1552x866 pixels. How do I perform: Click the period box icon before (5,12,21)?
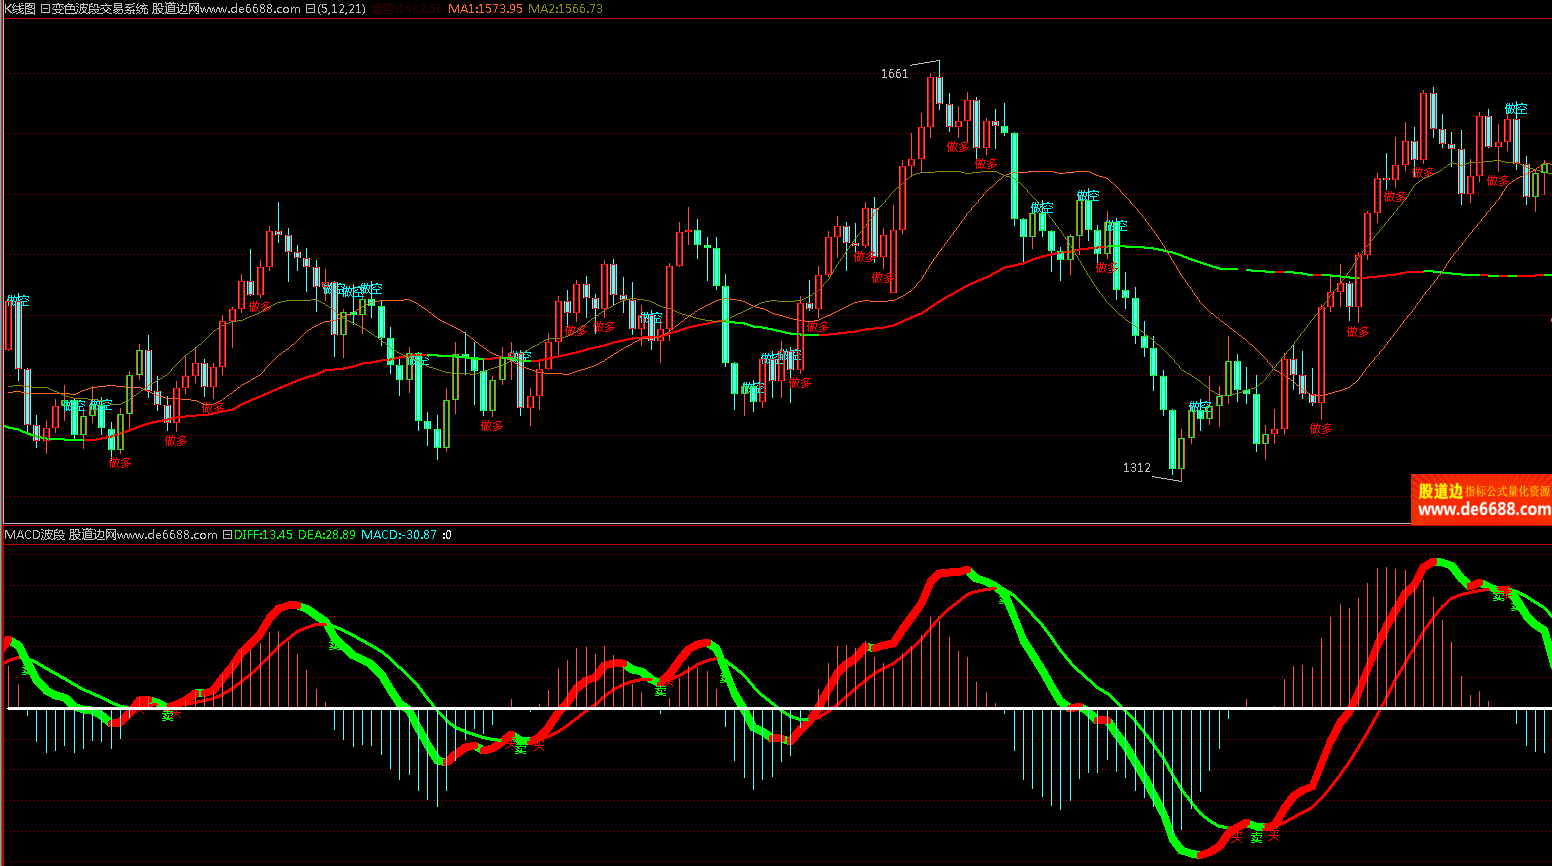point(310,9)
